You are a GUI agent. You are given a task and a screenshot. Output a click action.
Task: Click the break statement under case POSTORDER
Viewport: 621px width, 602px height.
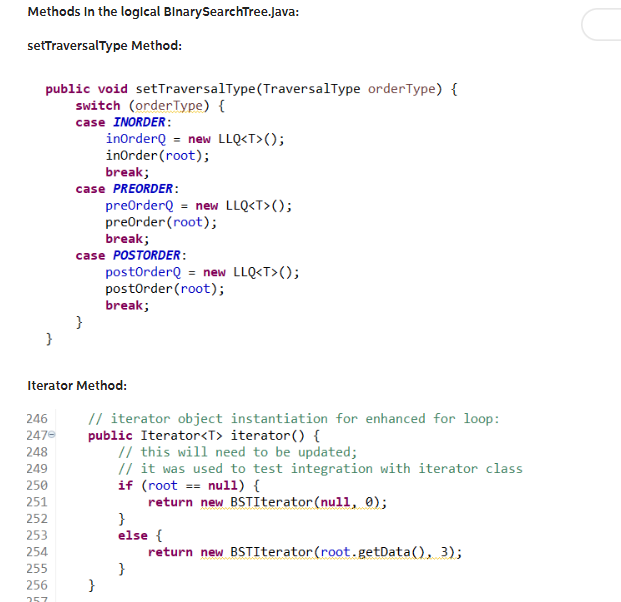coord(127,305)
